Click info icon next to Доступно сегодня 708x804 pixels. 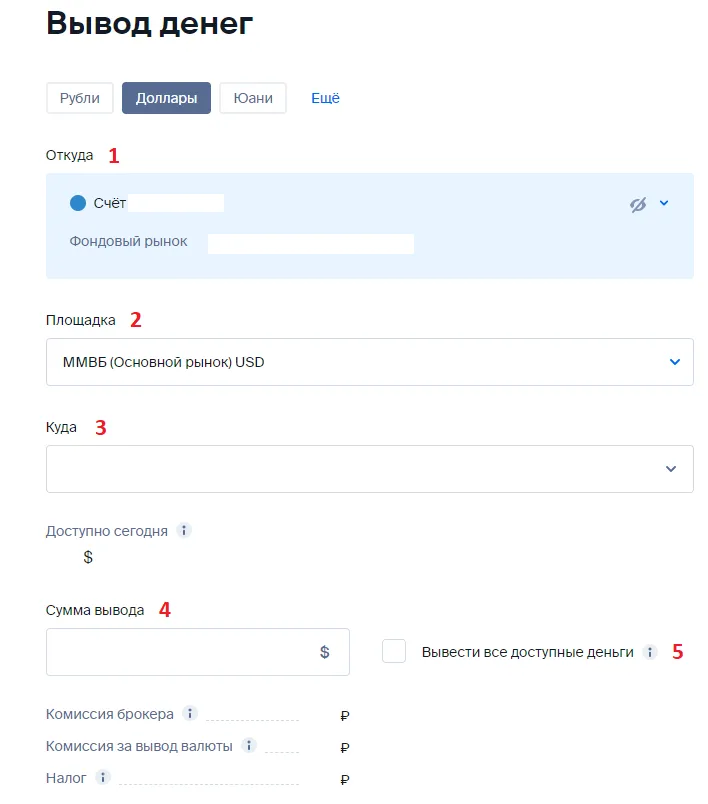[x=184, y=530]
